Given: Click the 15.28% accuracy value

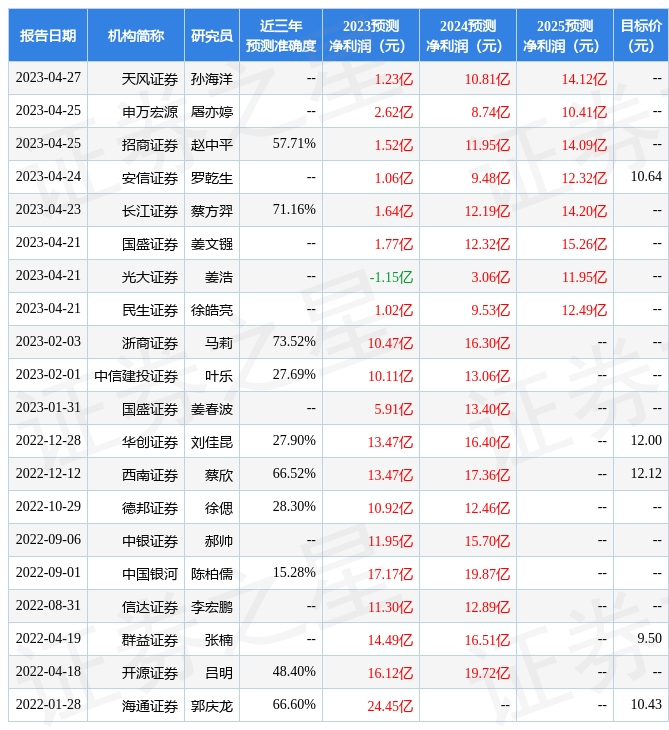Looking at the screenshot, I should coord(294,573).
